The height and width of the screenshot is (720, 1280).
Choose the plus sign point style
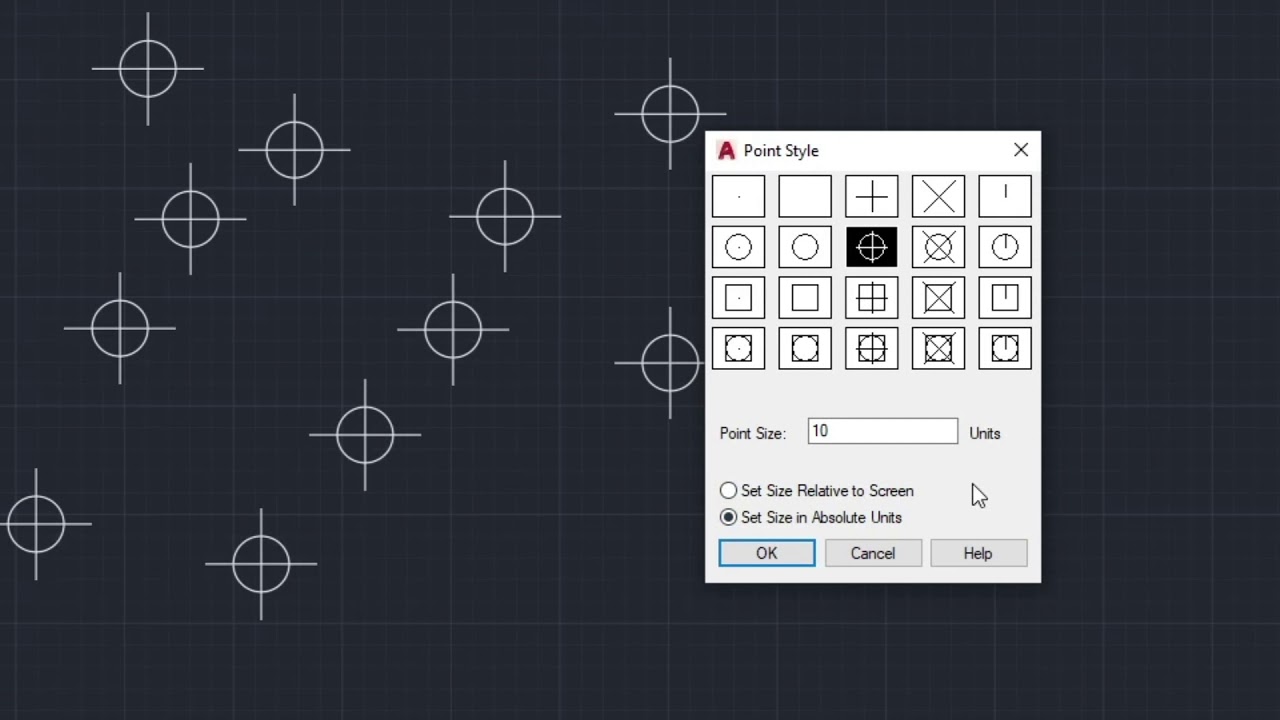(871, 196)
